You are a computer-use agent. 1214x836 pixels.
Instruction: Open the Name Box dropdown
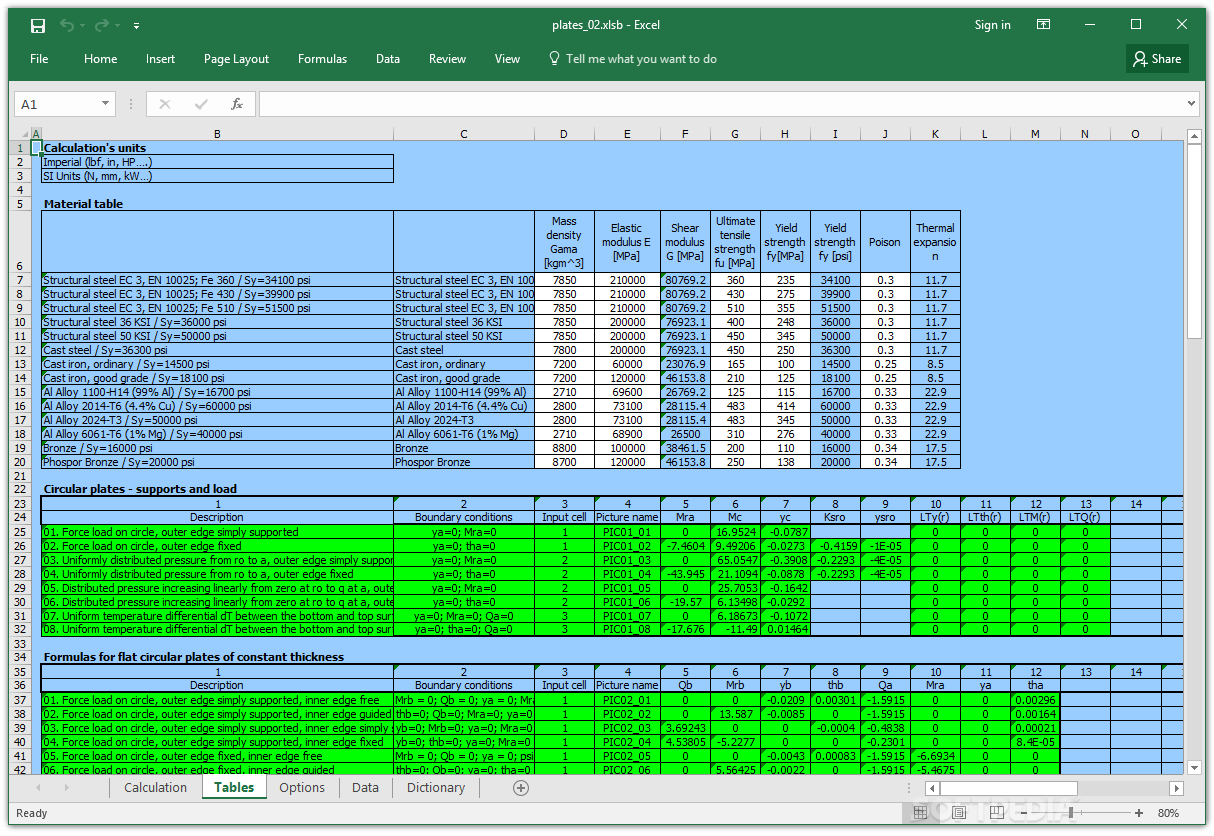pos(106,104)
